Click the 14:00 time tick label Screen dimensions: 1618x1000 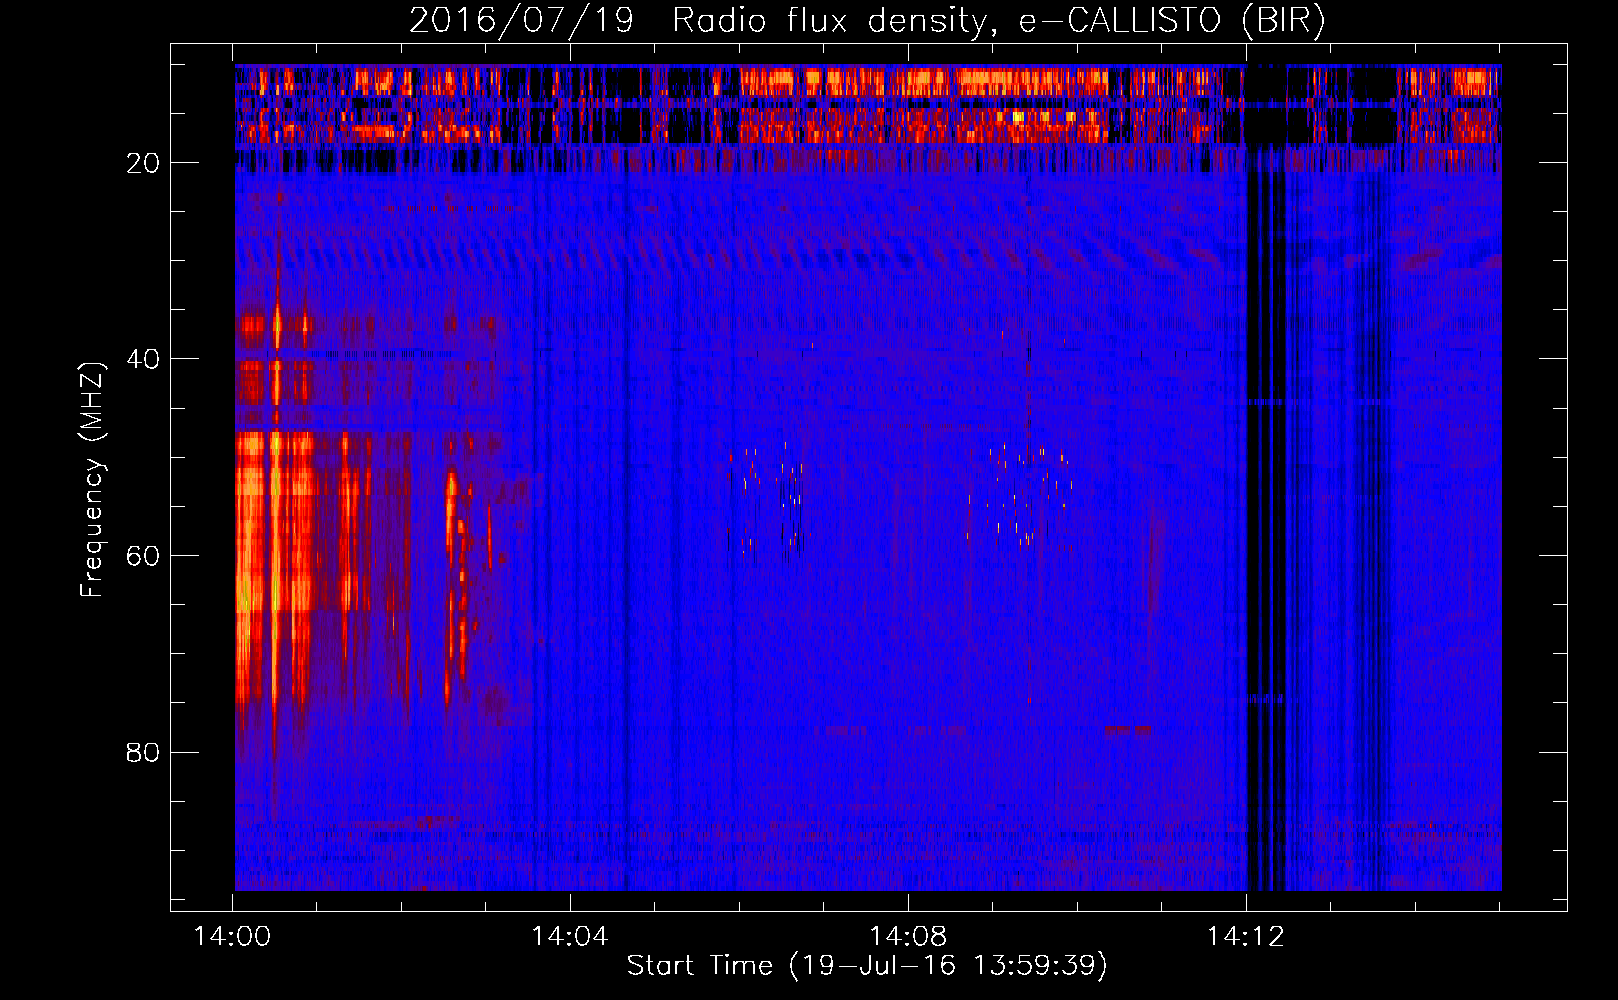point(232,937)
